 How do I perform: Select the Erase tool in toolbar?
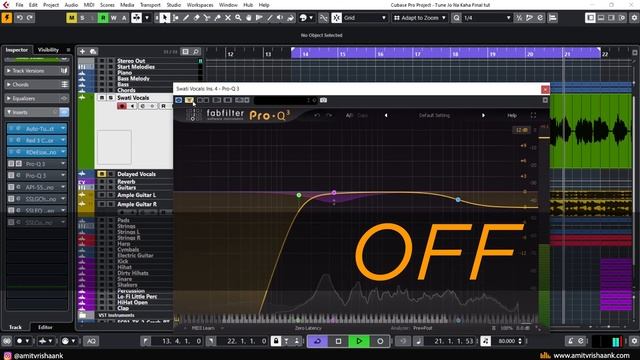pos(196,18)
